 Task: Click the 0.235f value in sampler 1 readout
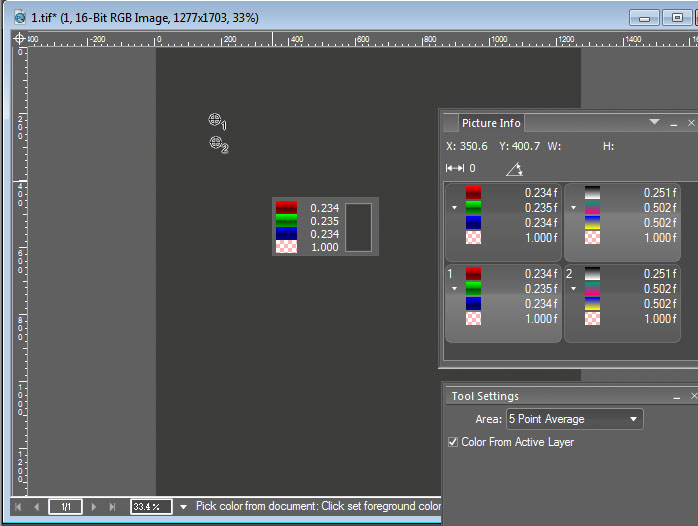pos(540,289)
